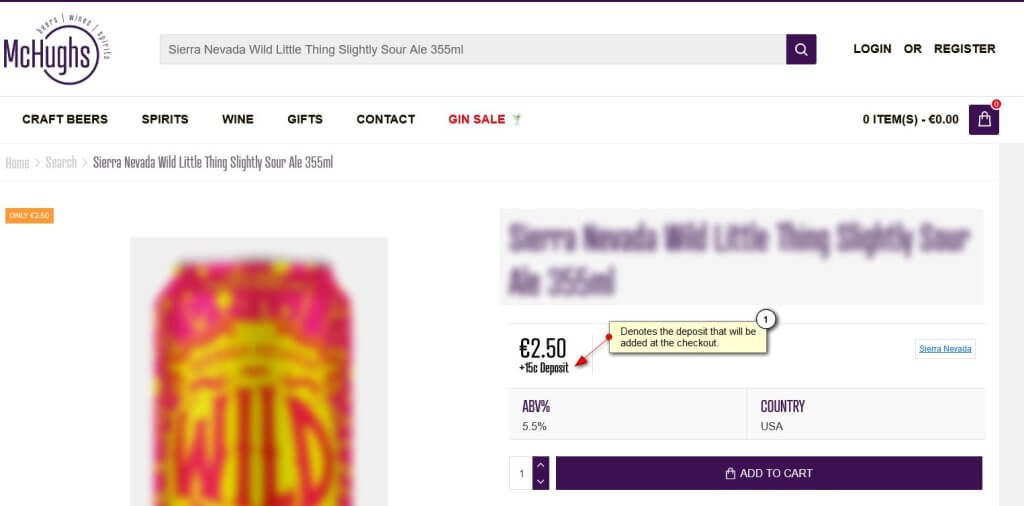Click the search magnifier icon button

(x=801, y=49)
